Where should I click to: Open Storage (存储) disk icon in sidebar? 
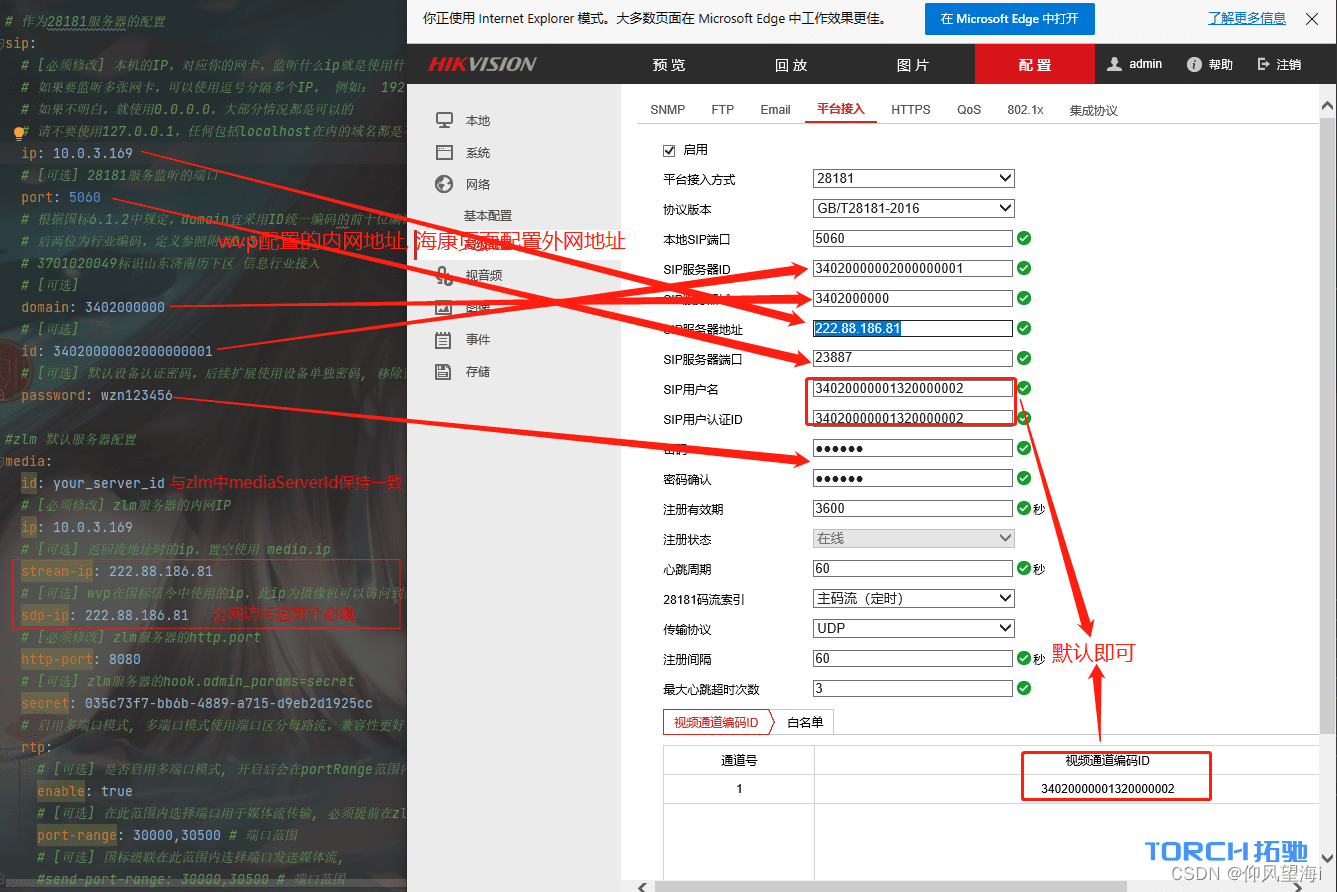(x=445, y=372)
